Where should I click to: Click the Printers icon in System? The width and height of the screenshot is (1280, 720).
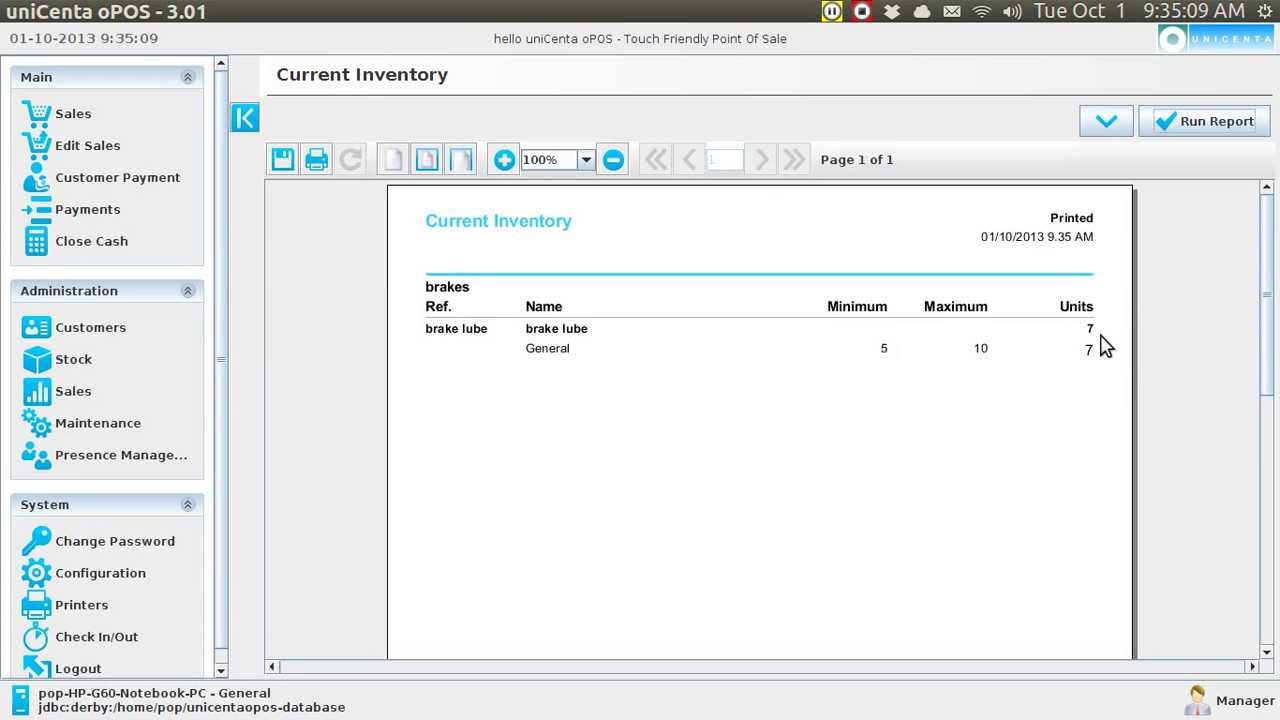36,605
